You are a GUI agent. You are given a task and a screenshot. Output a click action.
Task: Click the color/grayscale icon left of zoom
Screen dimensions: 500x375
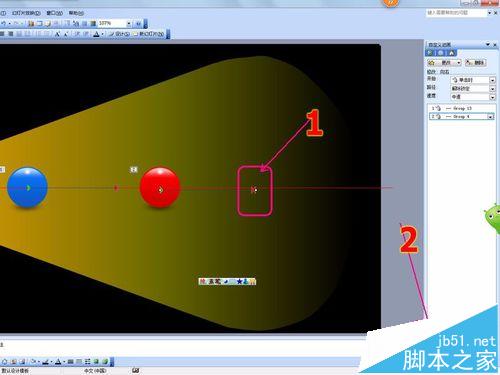tap(93, 23)
